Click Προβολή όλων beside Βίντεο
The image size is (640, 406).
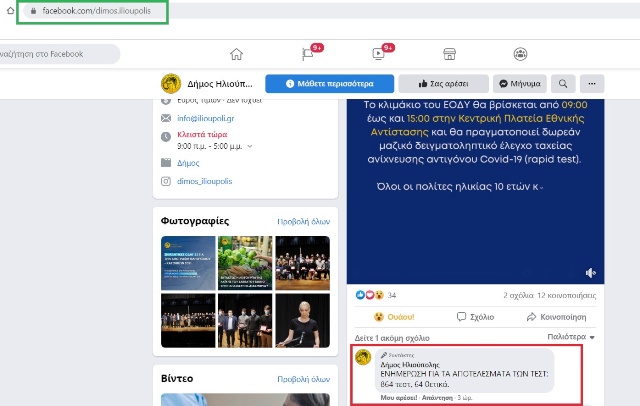click(303, 379)
